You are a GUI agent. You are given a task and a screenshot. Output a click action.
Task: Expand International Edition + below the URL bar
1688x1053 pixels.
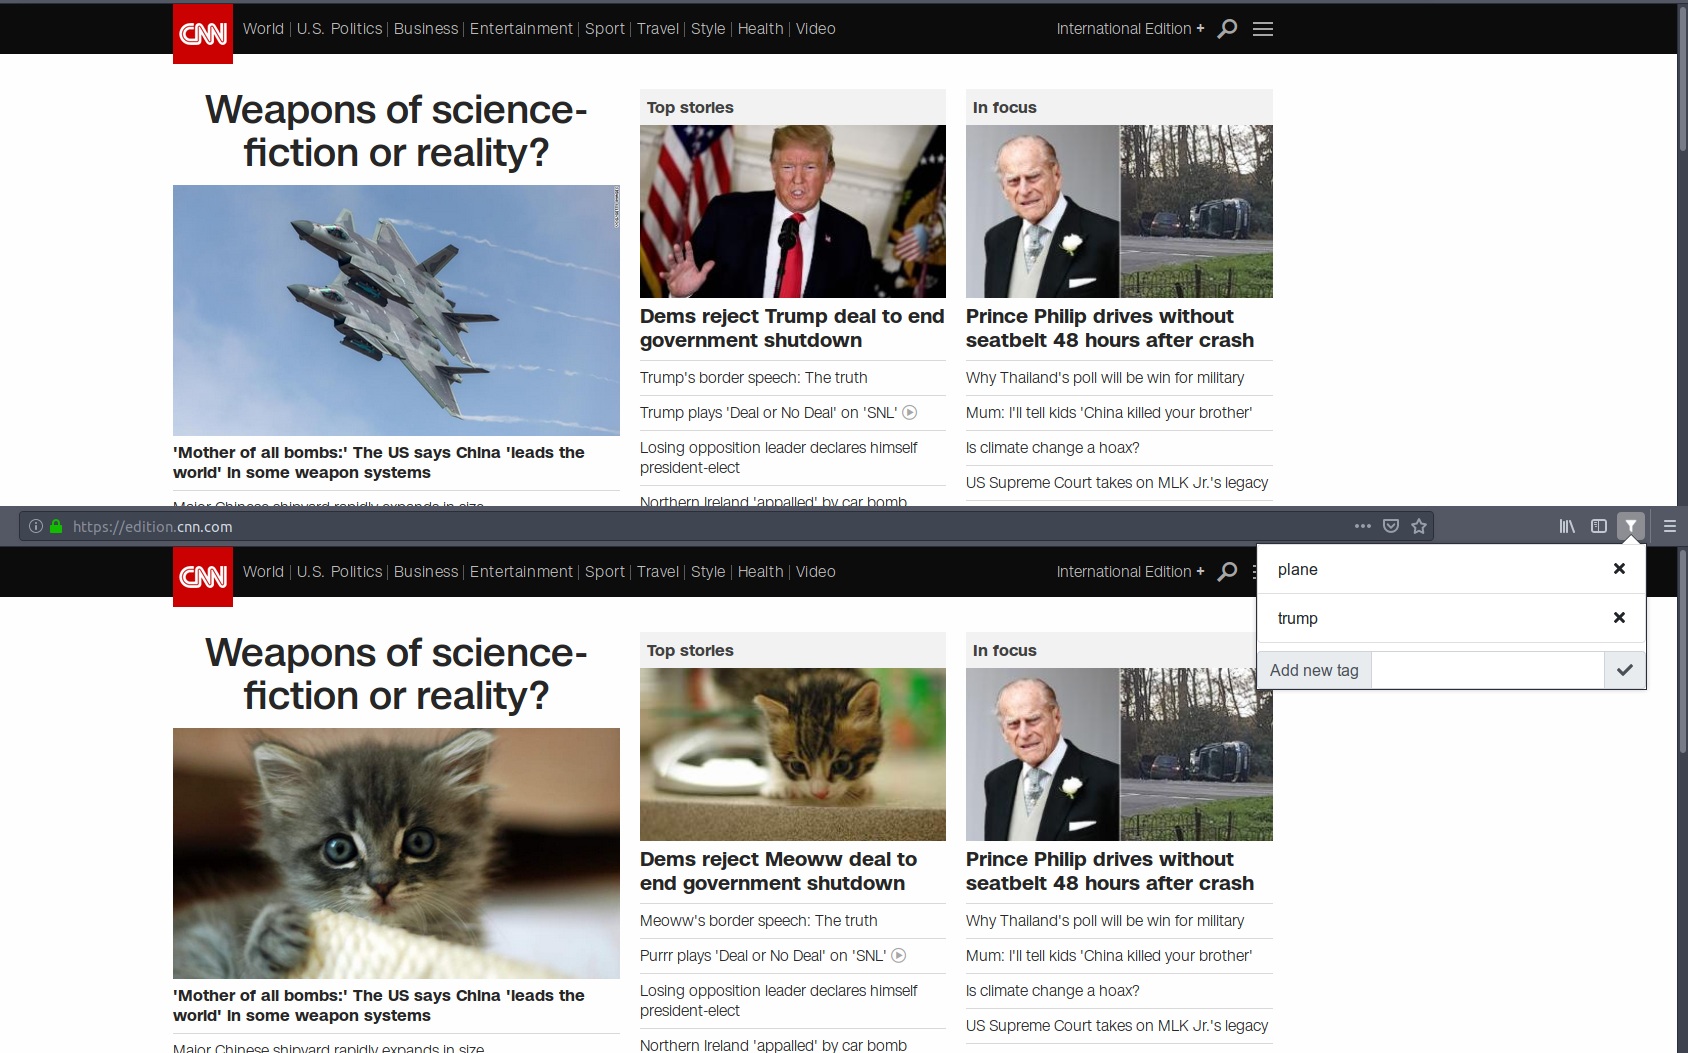point(1130,572)
